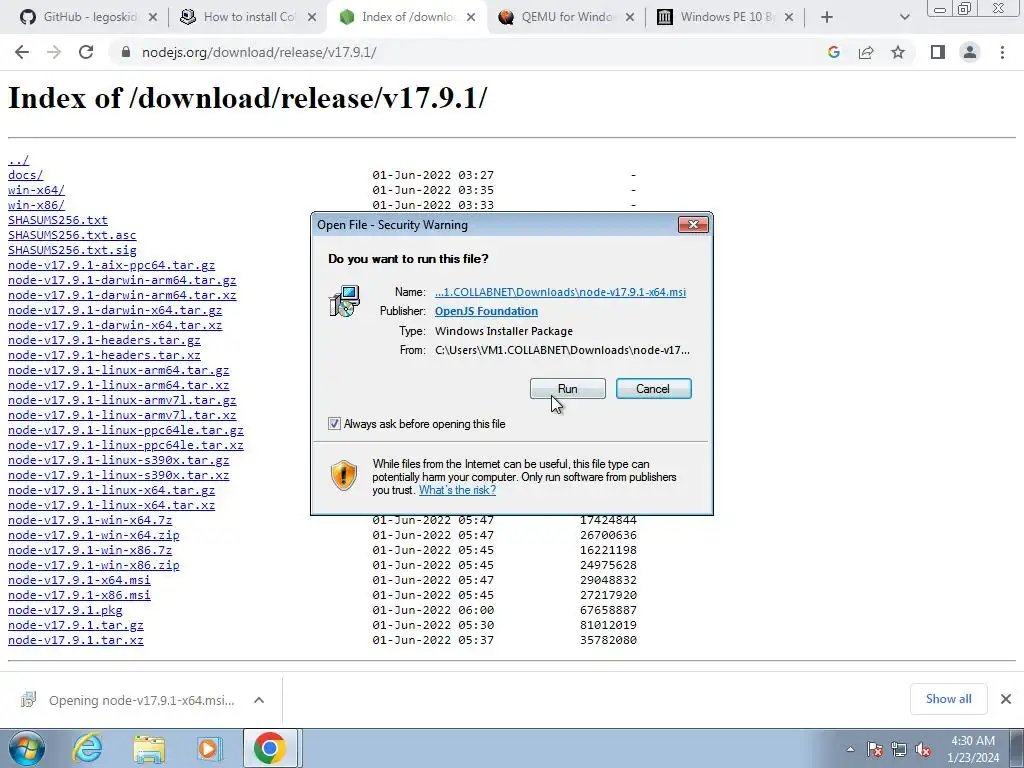This screenshot has height=768, width=1024.
Task: Click the shield warning icon in dialog
Action: (x=344, y=475)
